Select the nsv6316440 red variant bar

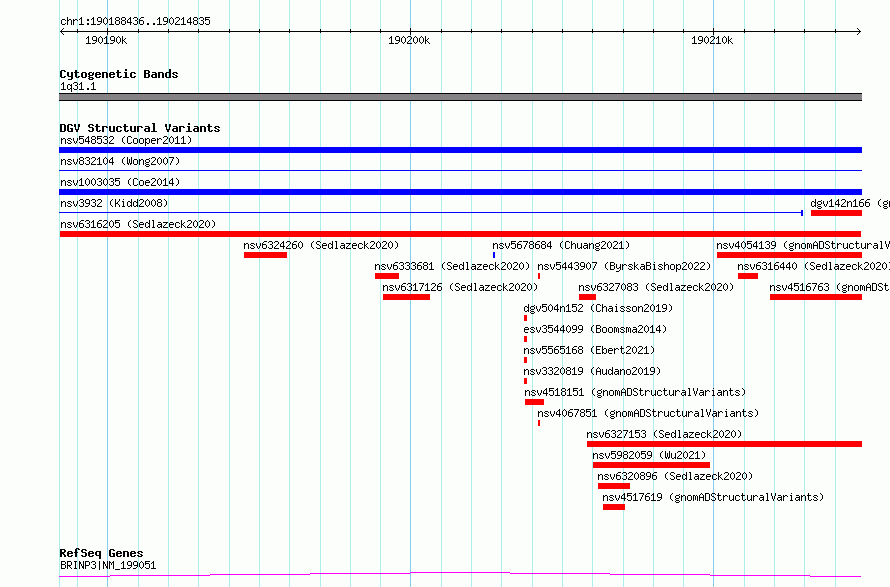(x=748, y=276)
